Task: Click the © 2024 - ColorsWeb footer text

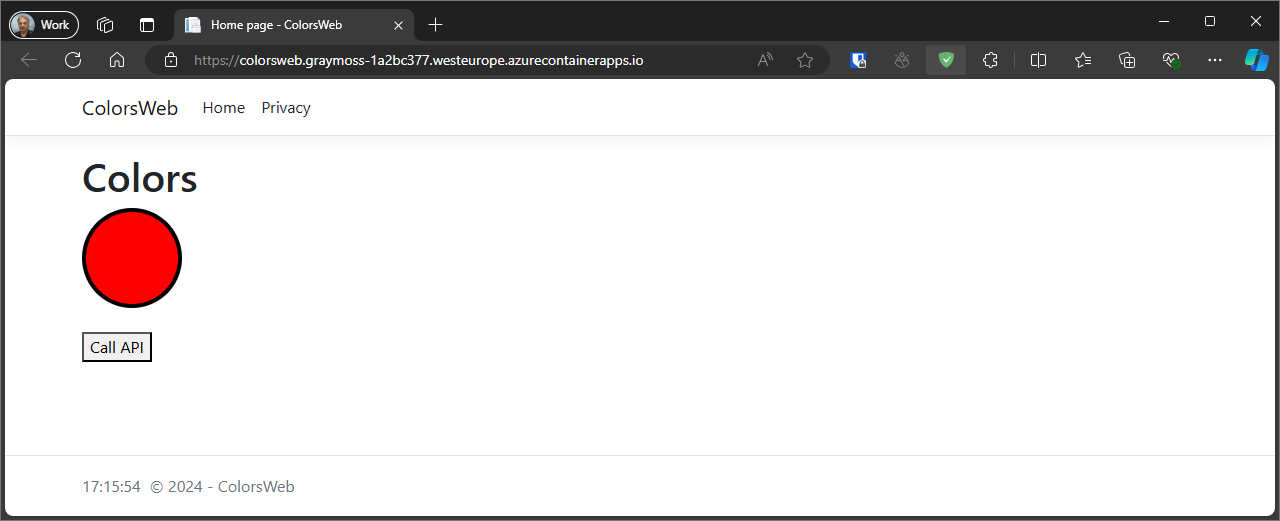Action: click(x=223, y=487)
